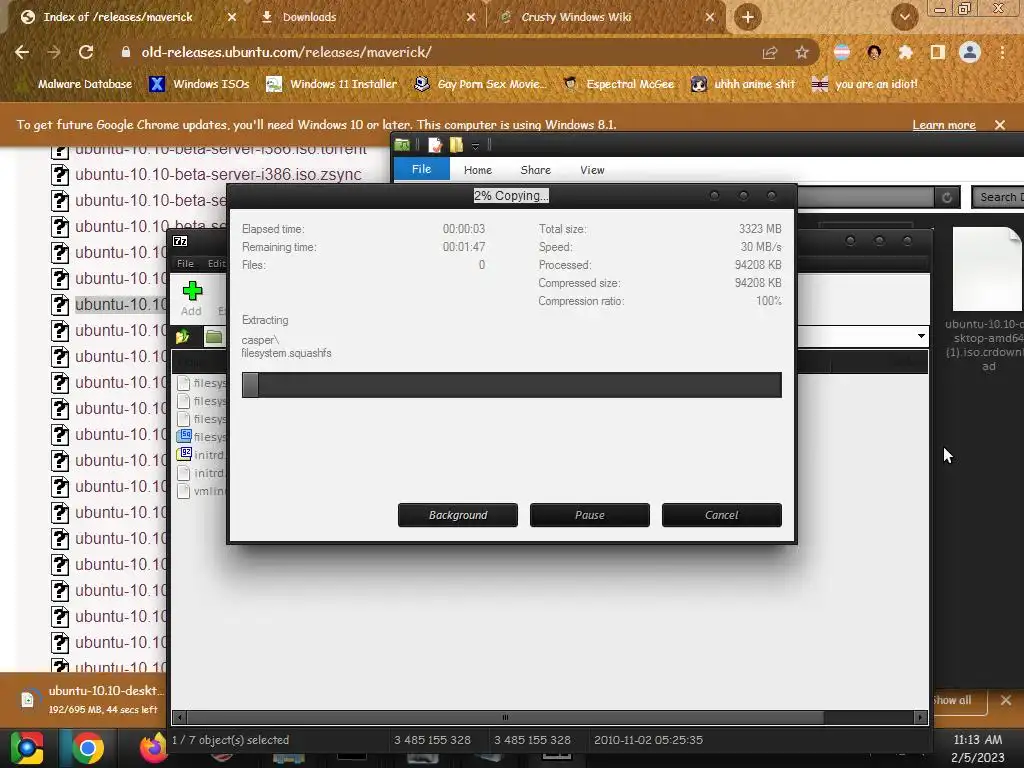Close the Chrome downloads shelf
This screenshot has height=768, width=1024.
1006,700
